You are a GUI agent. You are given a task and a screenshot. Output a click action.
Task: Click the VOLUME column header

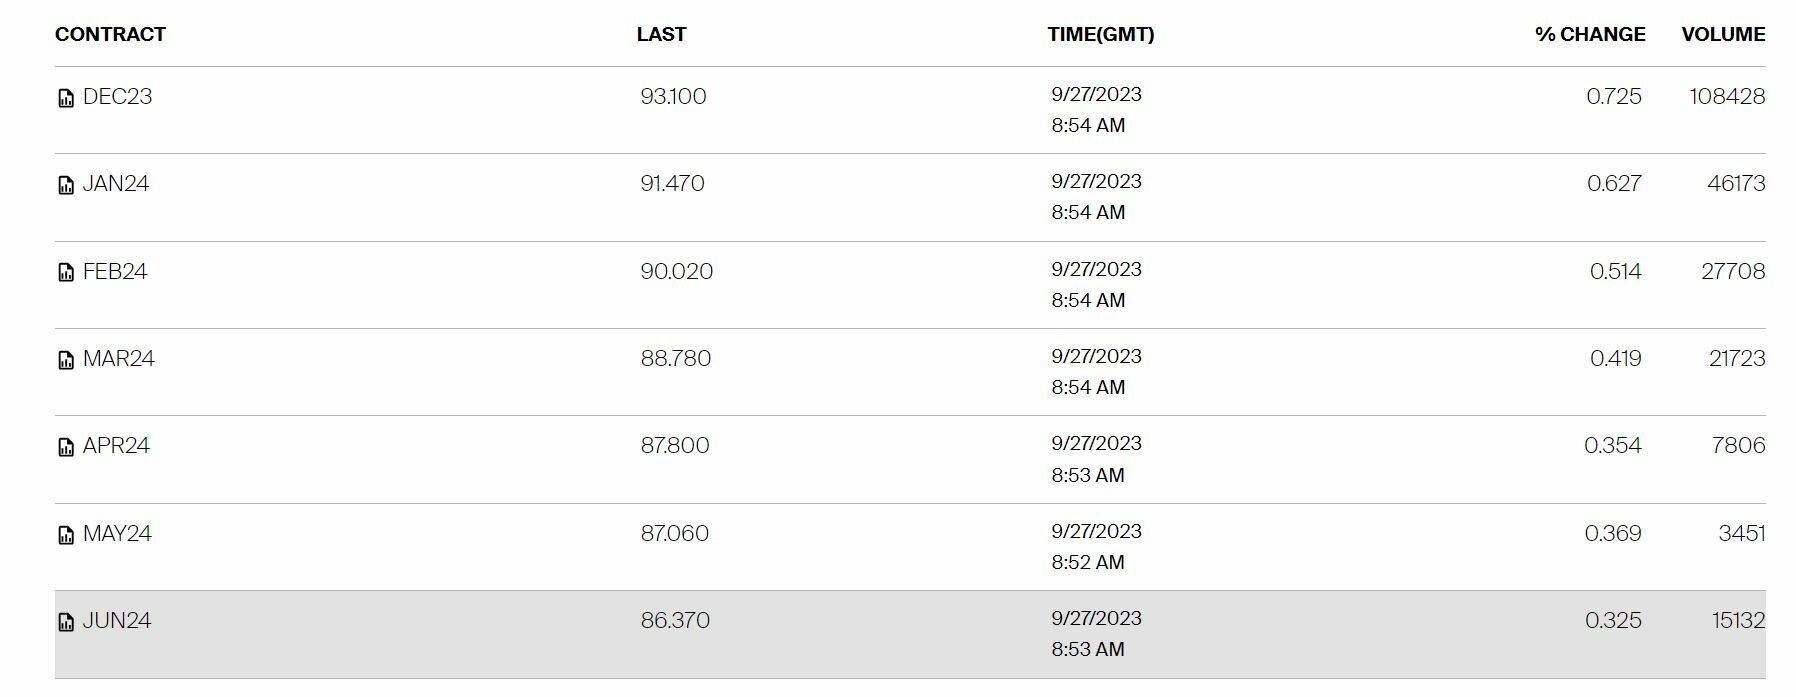click(x=1723, y=34)
